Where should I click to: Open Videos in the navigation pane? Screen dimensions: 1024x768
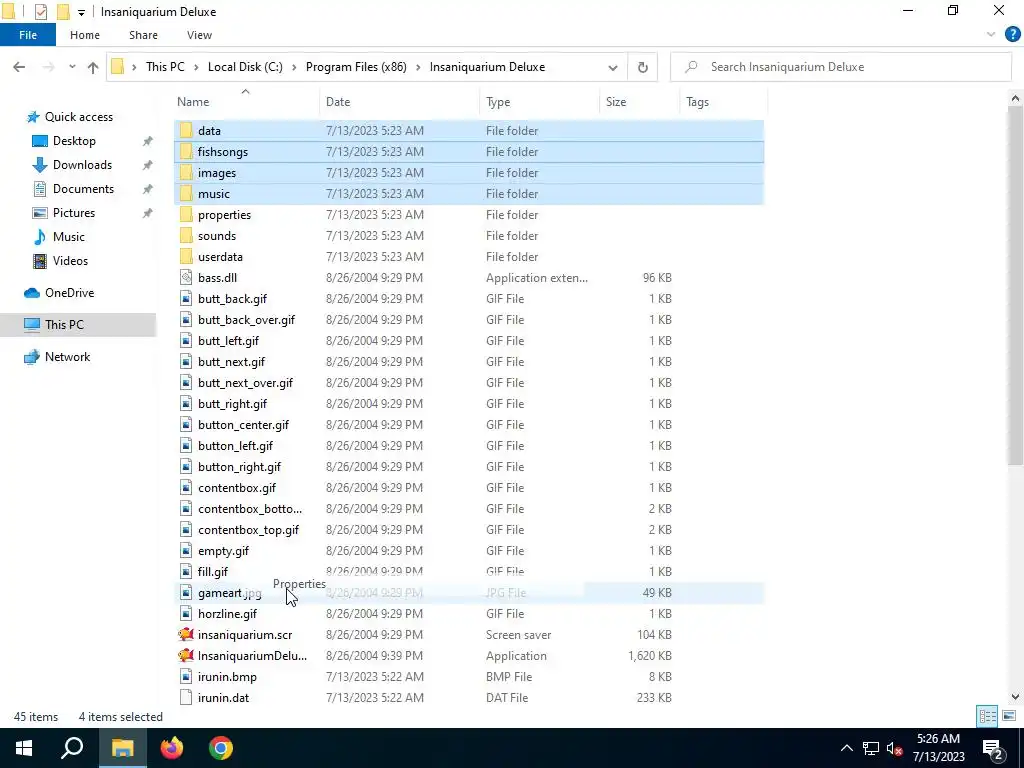pyautogui.click(x=70, y=261)
